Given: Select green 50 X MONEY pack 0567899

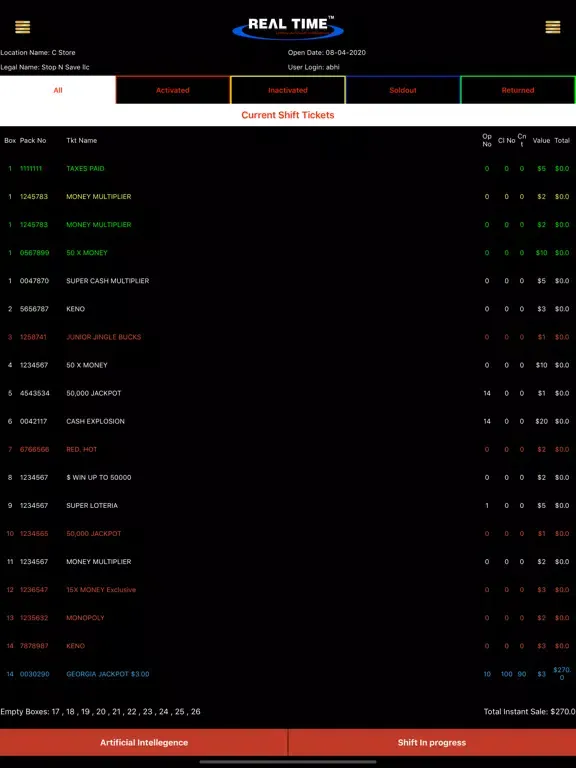Looking at the screenshot, I should coord(288,253).
